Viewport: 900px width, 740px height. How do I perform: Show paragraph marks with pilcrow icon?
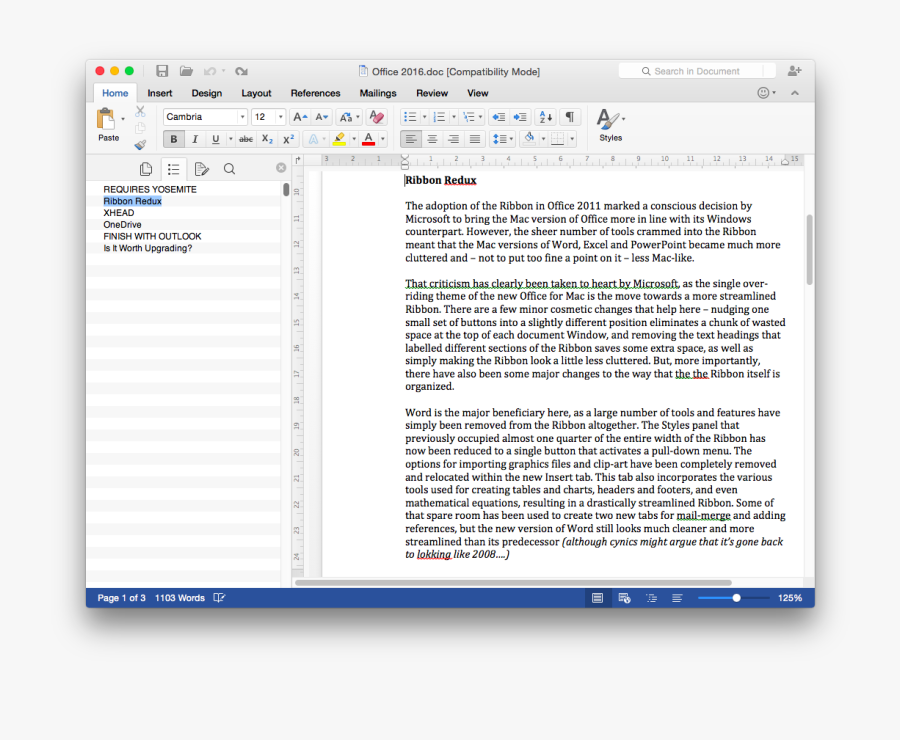pos(569,117)
